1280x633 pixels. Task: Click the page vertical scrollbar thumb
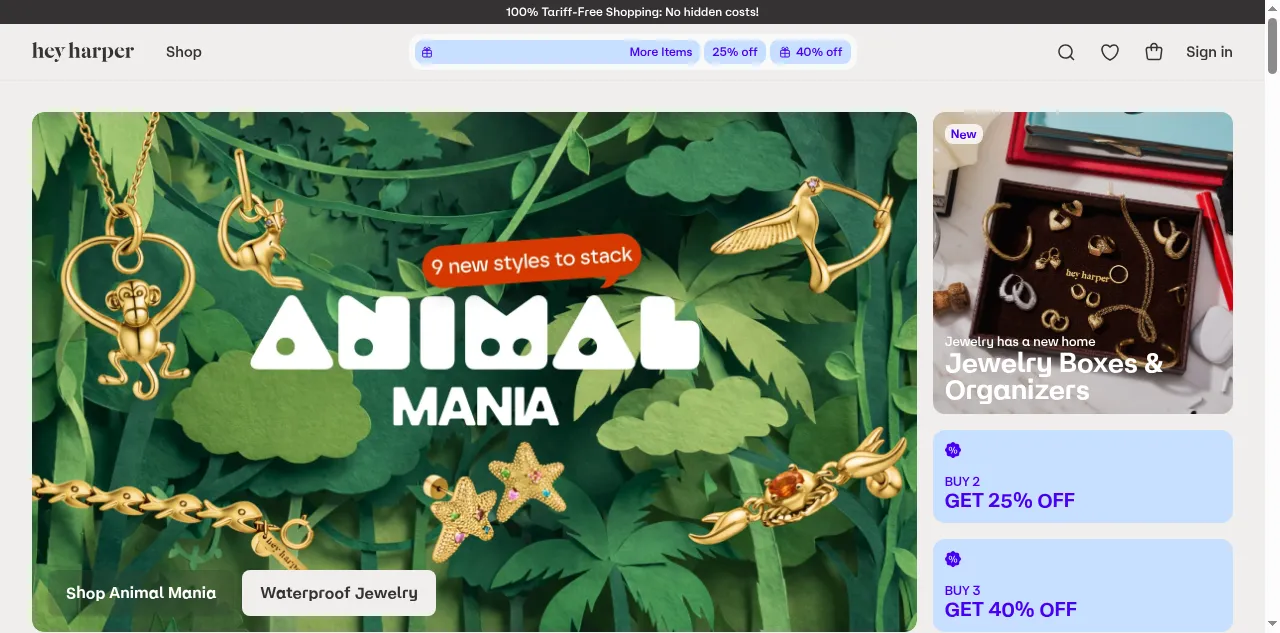[x=1272, y=44]
